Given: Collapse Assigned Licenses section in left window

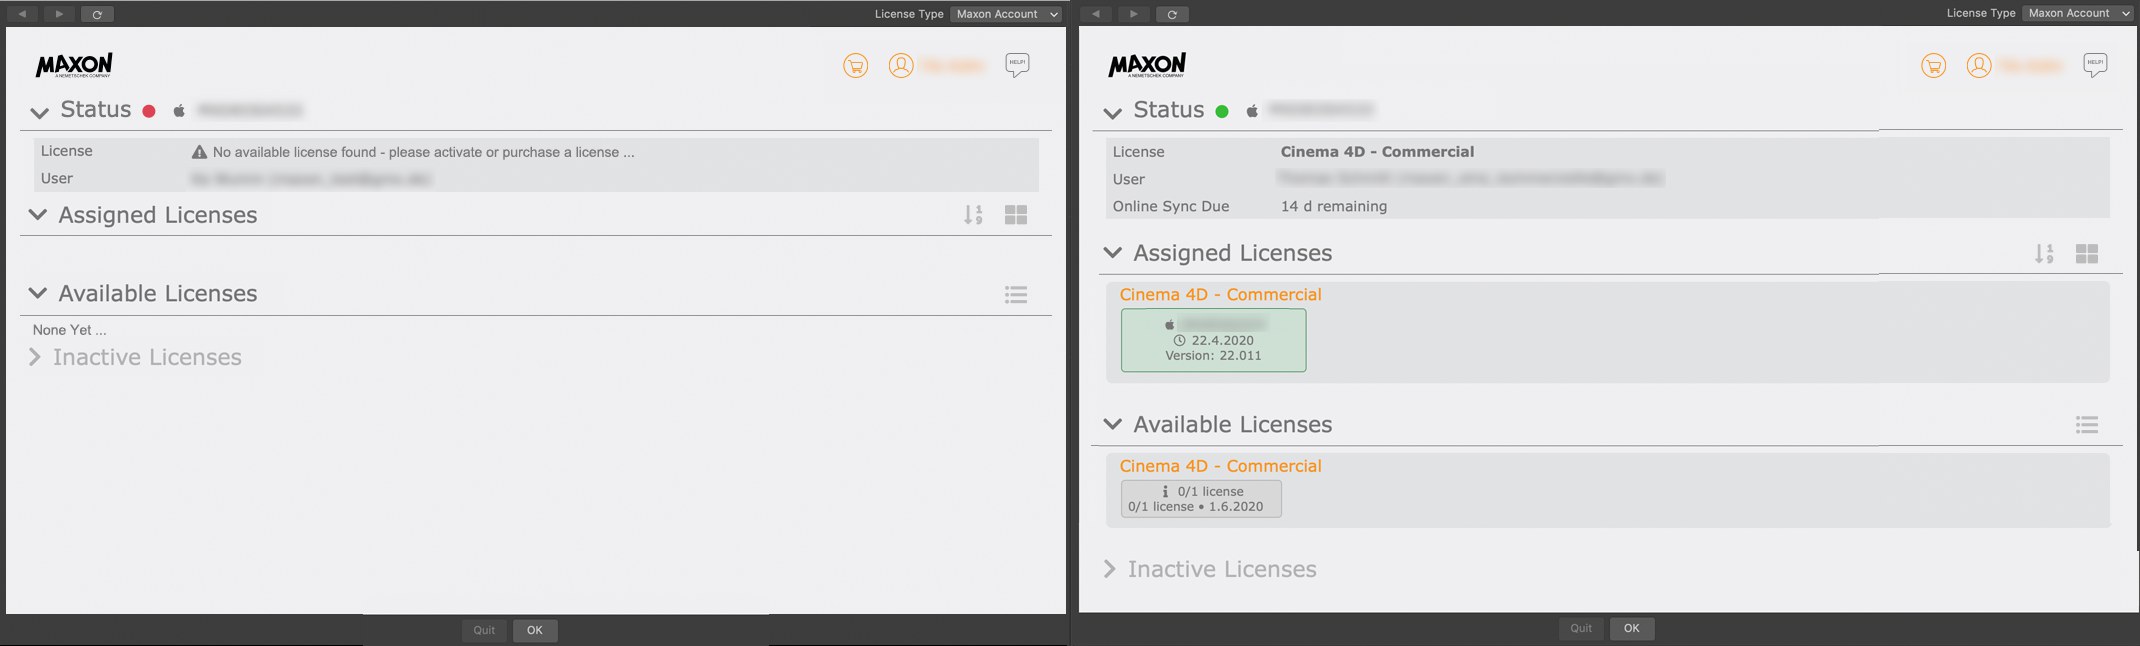Looking at the screenshot, I should pyautogui.click(x=38, y=215).
